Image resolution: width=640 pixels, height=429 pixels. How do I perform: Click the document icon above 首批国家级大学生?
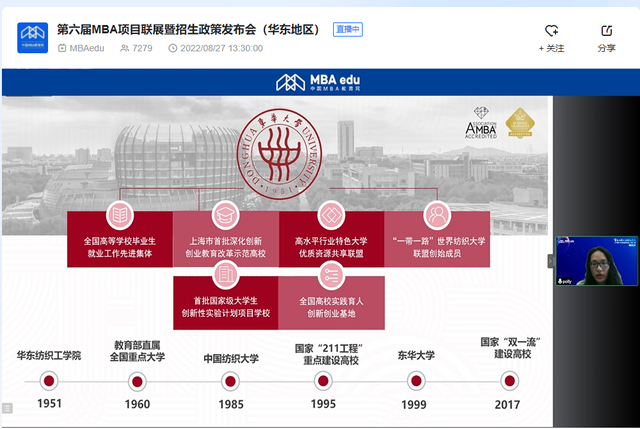tap(225, 274)
